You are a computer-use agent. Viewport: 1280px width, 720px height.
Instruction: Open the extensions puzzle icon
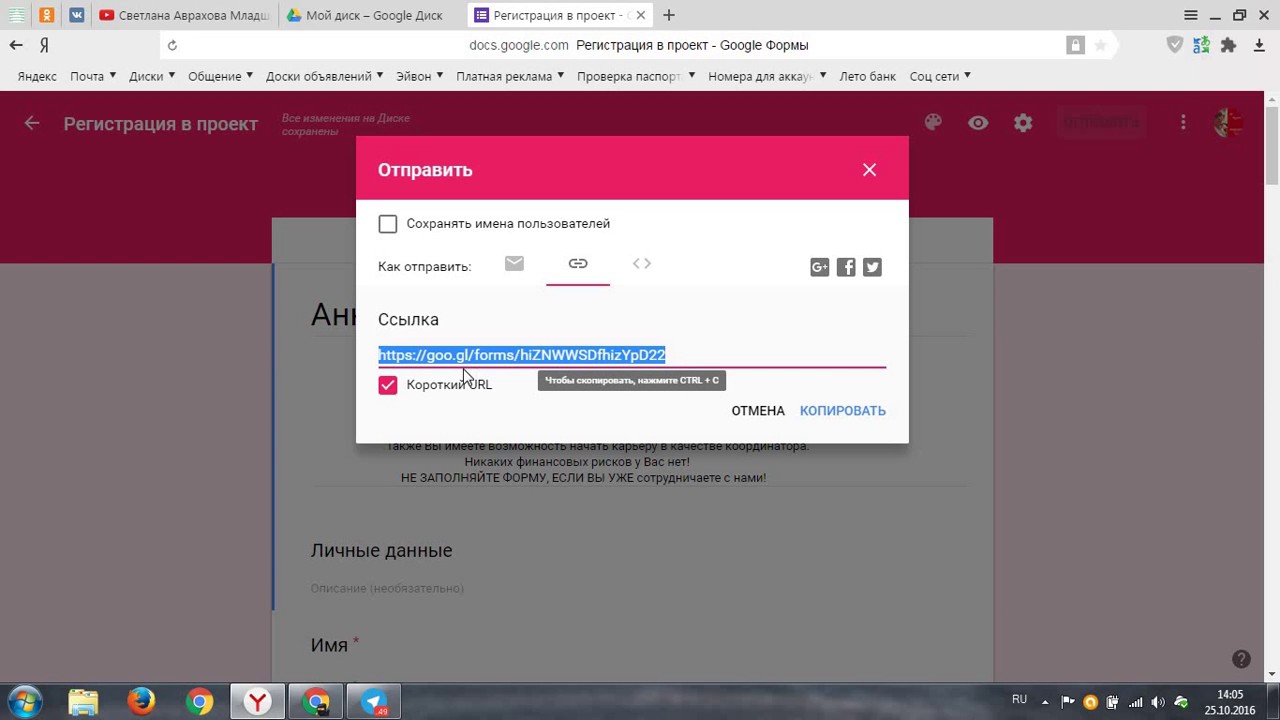[1229, 45]
